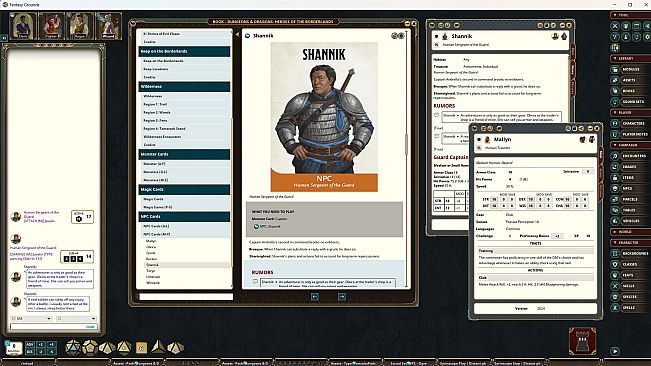This screenshot has width=651, height=366.
Task: Go to previous book page
Action: click(315, 296)
